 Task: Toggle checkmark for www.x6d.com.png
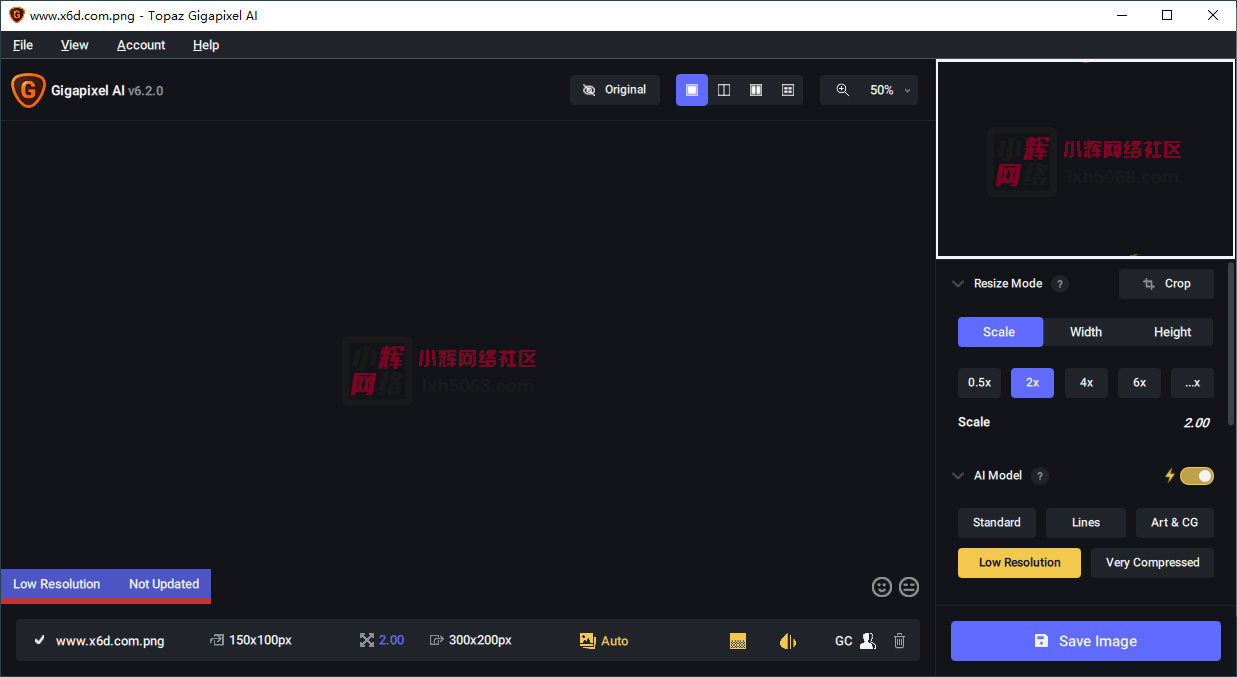pos(40,641)
